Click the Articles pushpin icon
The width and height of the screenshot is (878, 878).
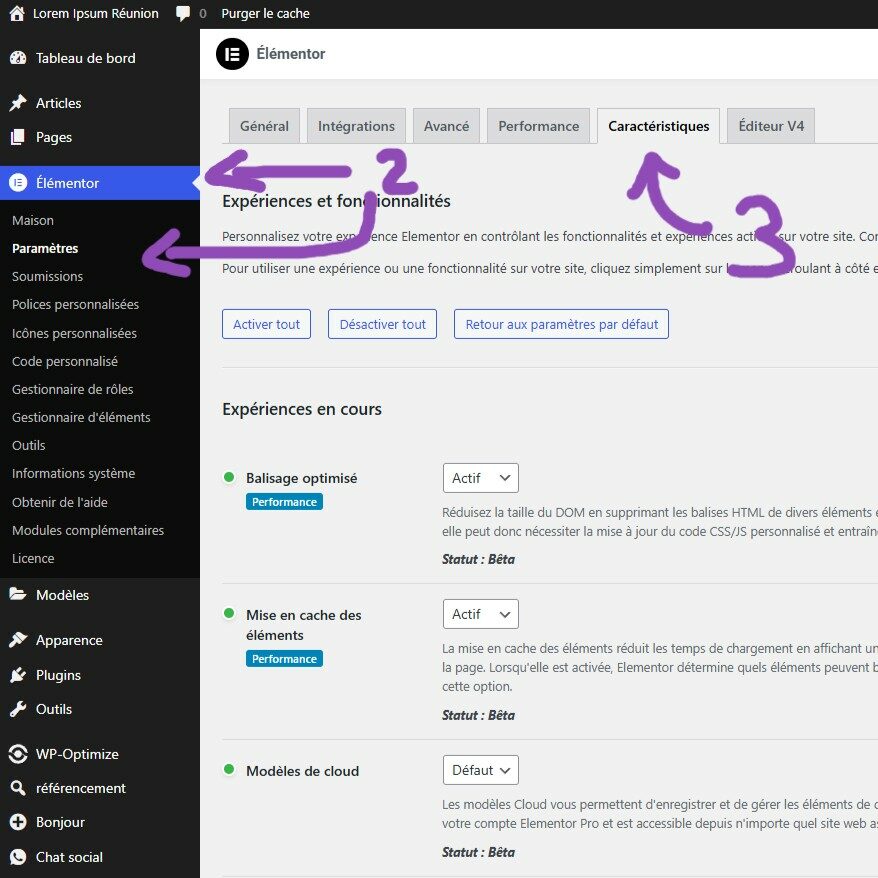coord(18,103)
